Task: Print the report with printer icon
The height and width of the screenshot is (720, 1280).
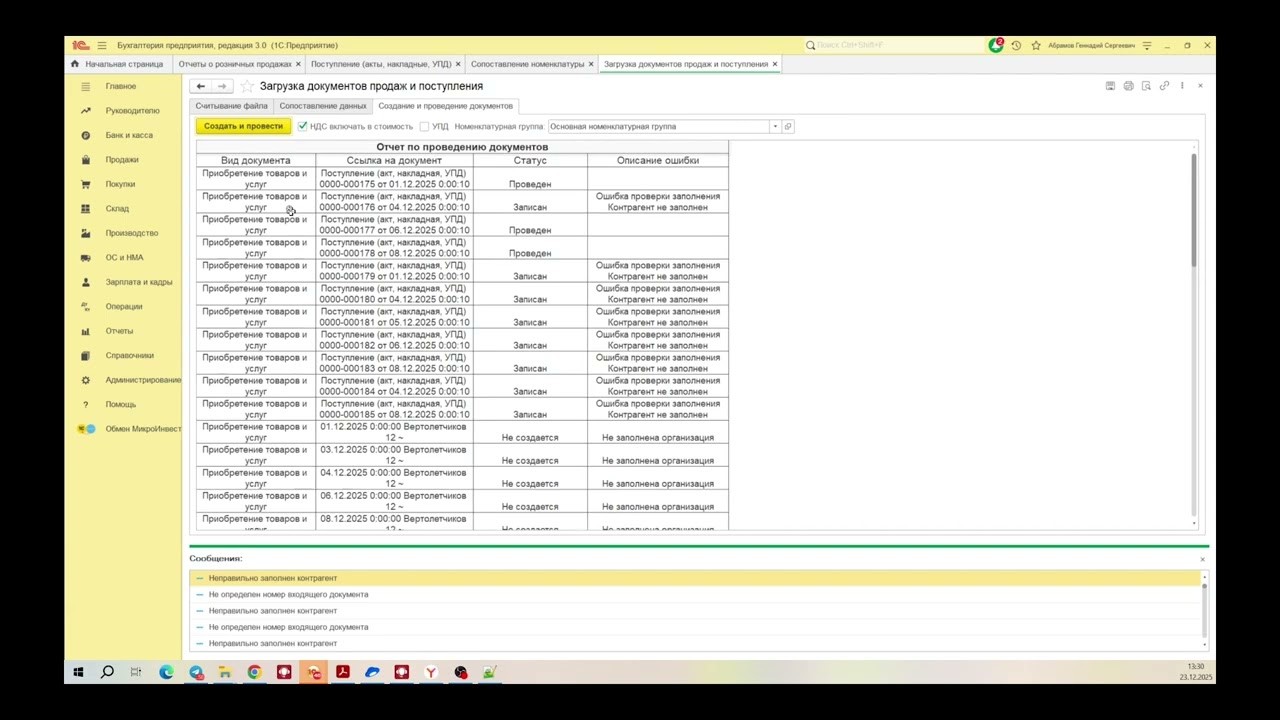Action: (x=1128, y=86)
